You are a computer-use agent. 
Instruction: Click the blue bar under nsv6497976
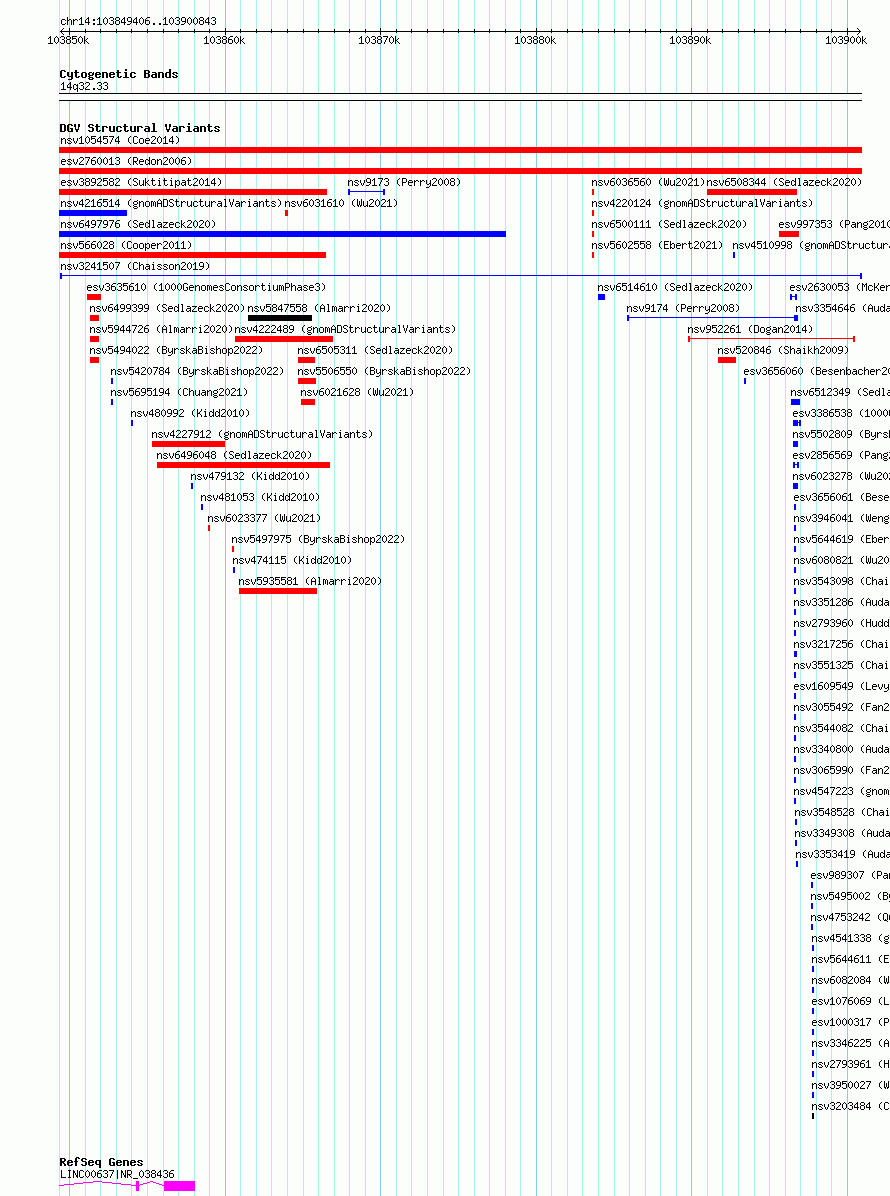tap(282, 234)
